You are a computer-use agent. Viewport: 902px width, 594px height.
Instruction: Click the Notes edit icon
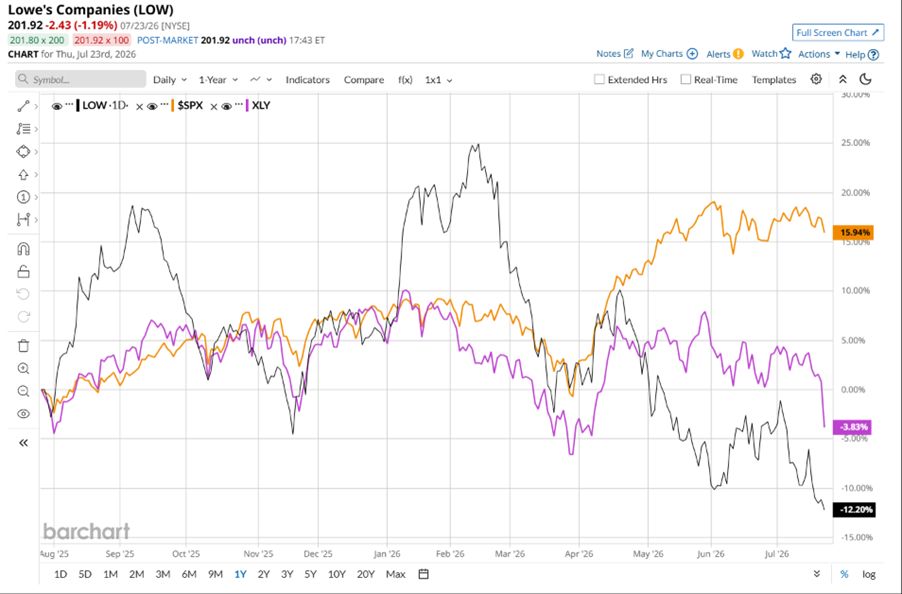pos(629,53)
